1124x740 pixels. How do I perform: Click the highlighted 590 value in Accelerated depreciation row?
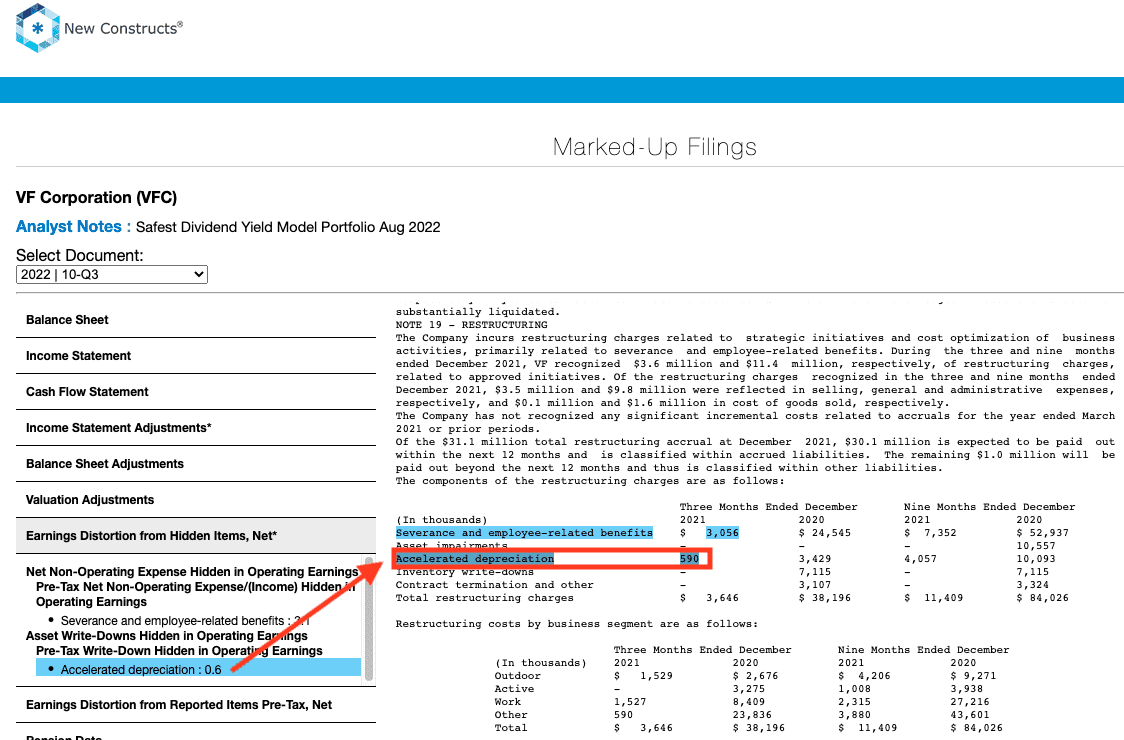pyautogui.click(x=689, y=559)
